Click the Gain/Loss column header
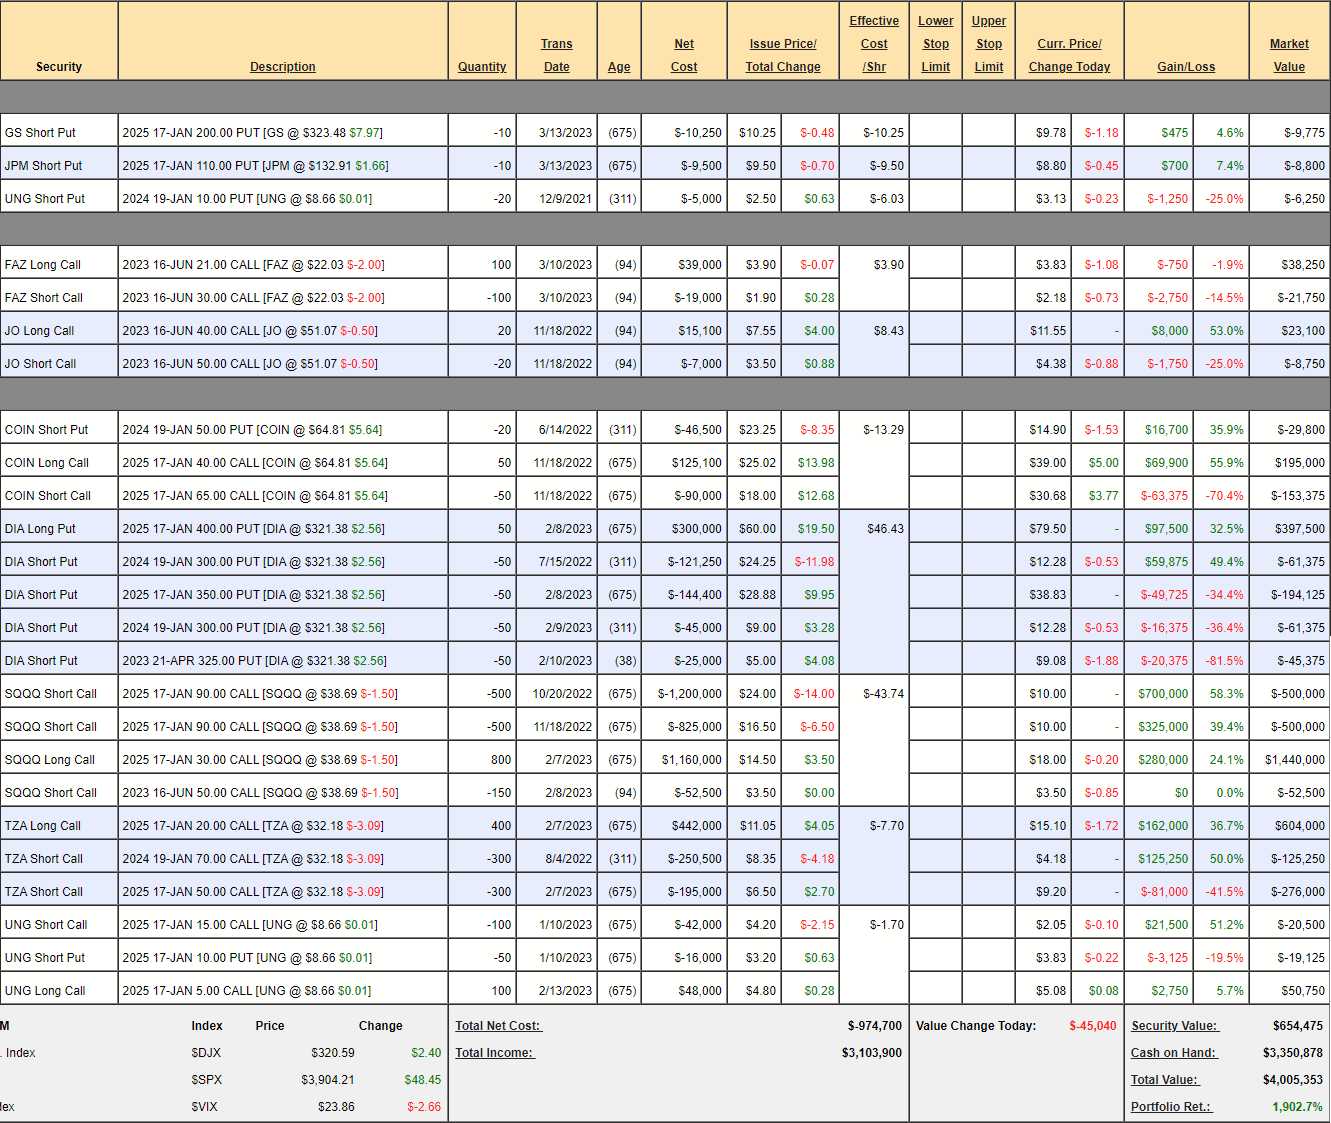1331x1123 pixels. click(1186, 67)
